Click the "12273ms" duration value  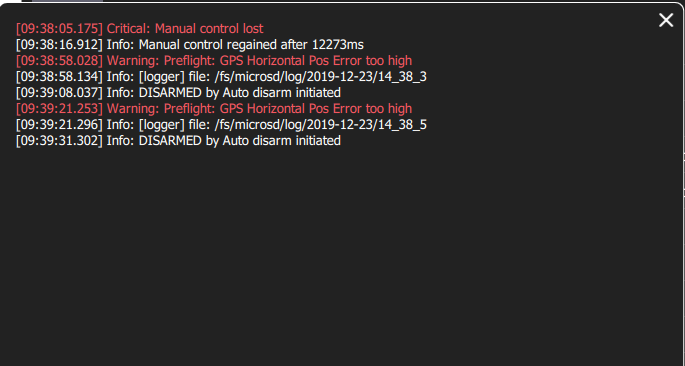click(x=338, y=45)
